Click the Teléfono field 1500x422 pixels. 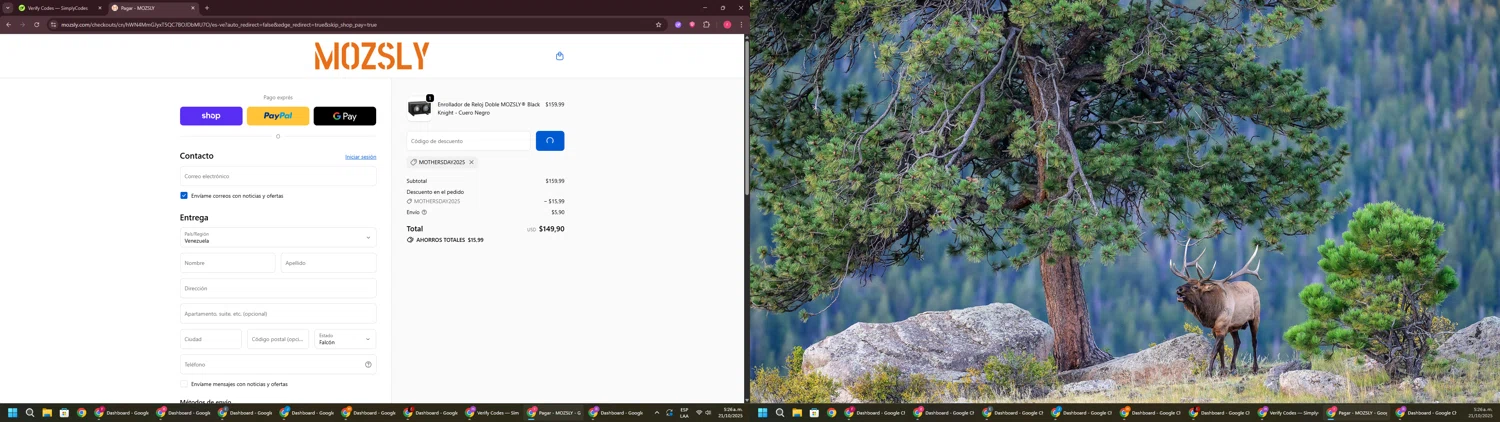click(278, 365)
